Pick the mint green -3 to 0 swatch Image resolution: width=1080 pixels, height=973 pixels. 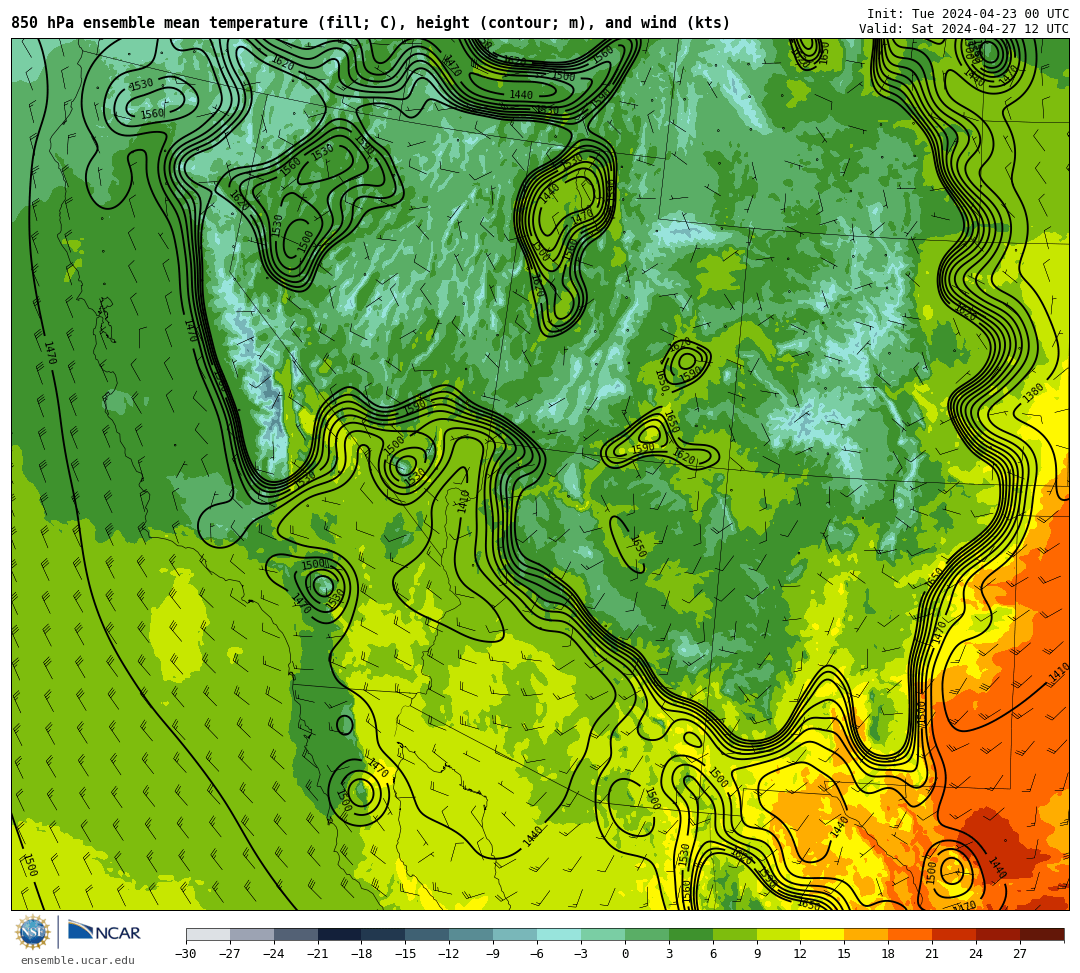tap(603, 934)
